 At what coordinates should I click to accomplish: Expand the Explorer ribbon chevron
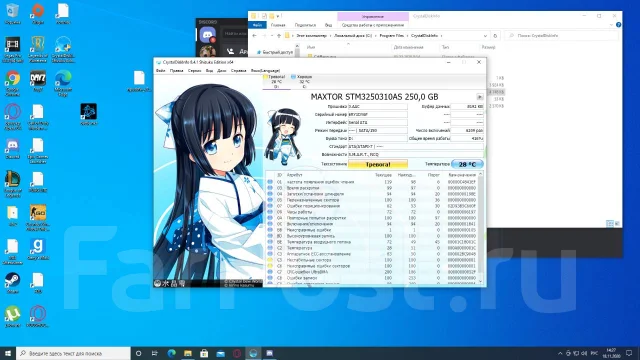[x=611, y=25]
